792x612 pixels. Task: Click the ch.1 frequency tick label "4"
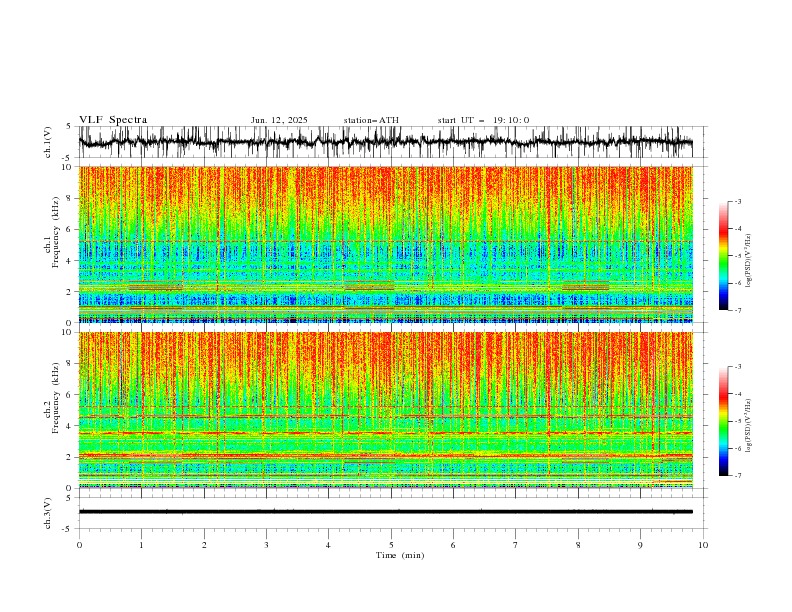(70, 261)
